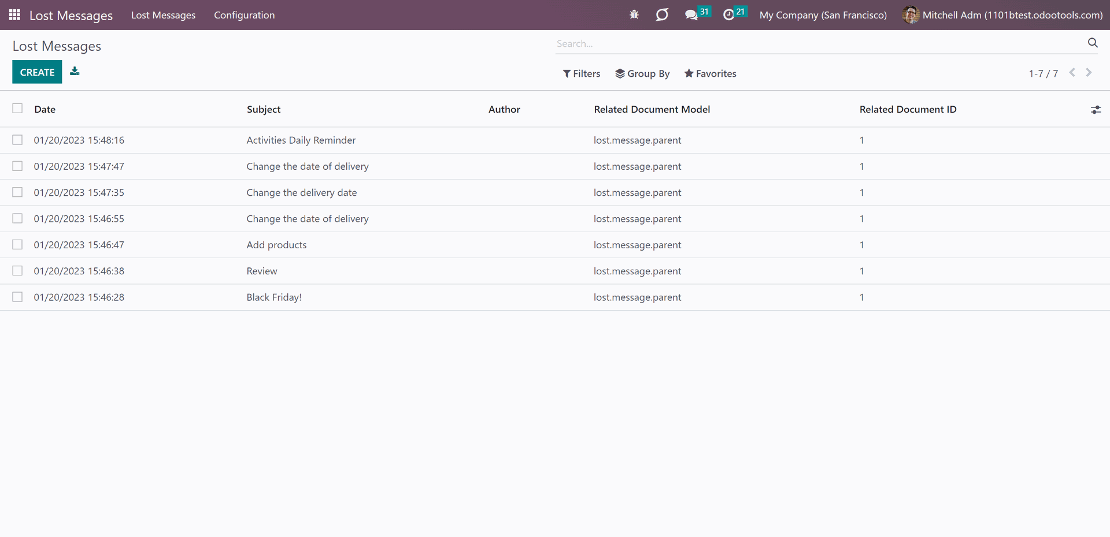Click lost.message.parent in the Black Friday! row
This screenshot has height=537, width=1110.
637,297
